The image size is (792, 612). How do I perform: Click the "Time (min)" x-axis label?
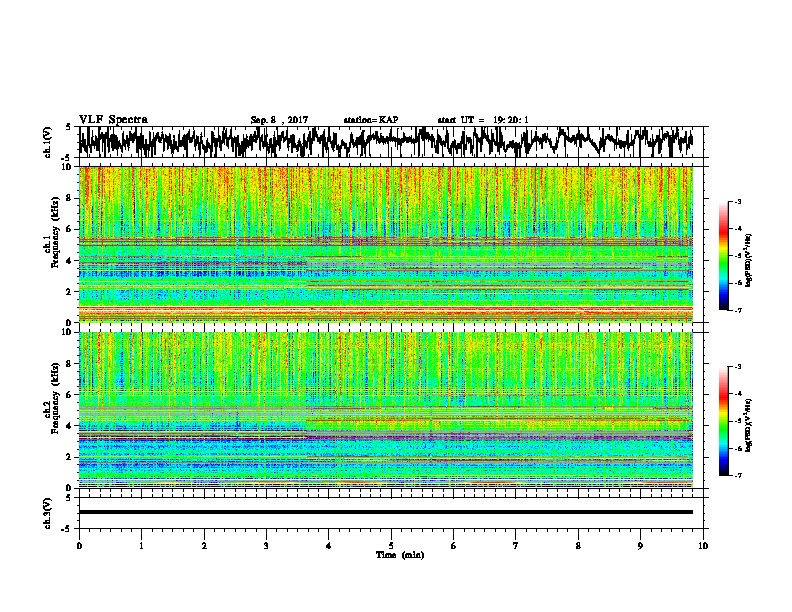(x=400, y=555)
